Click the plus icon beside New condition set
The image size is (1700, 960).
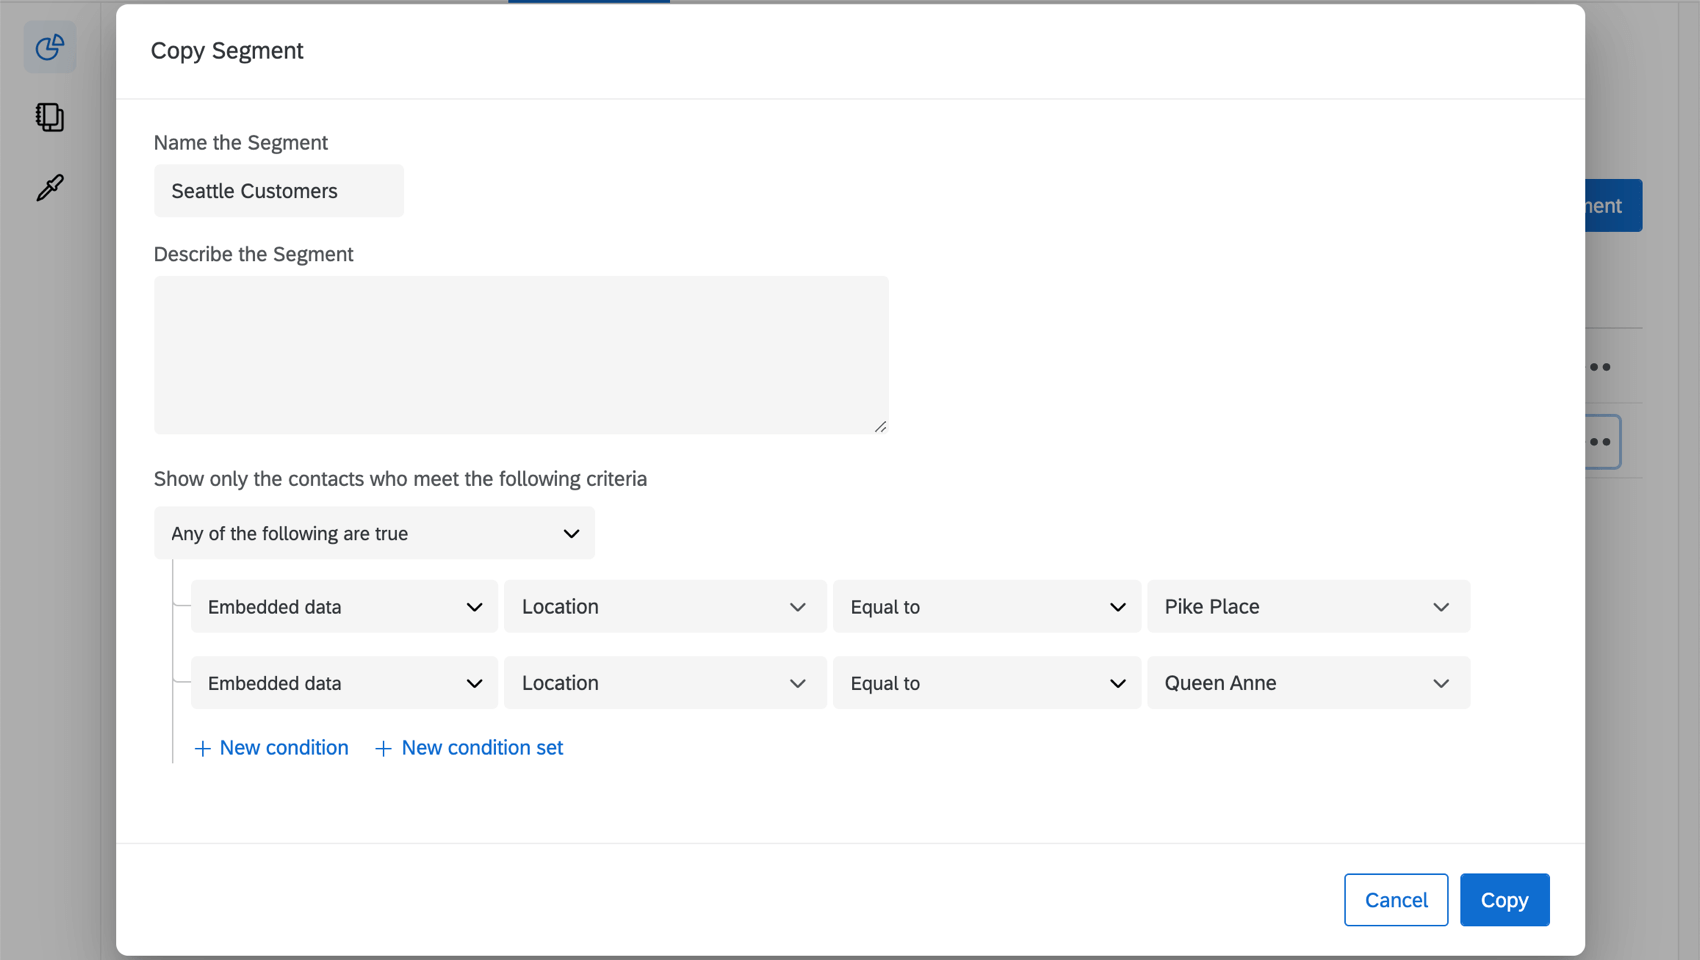click(383, 749)
